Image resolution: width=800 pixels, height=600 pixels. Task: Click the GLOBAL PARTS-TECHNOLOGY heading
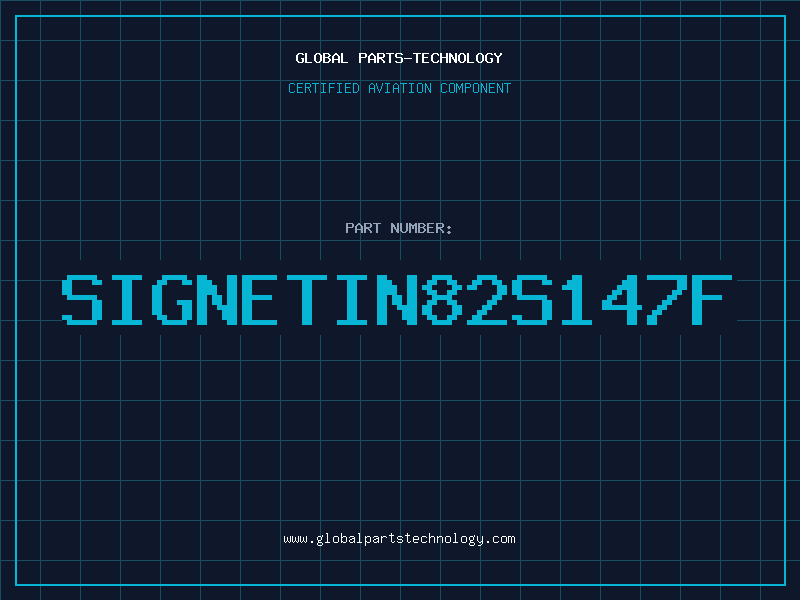tap(399, 58)
